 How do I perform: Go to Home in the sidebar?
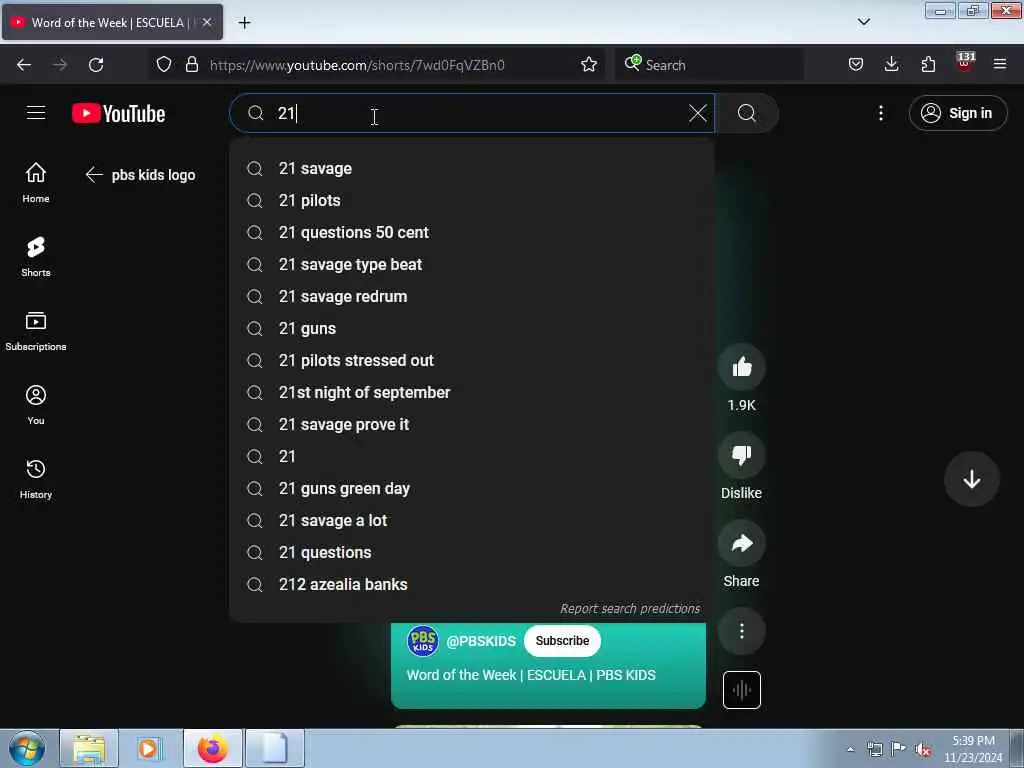(36, 183)
